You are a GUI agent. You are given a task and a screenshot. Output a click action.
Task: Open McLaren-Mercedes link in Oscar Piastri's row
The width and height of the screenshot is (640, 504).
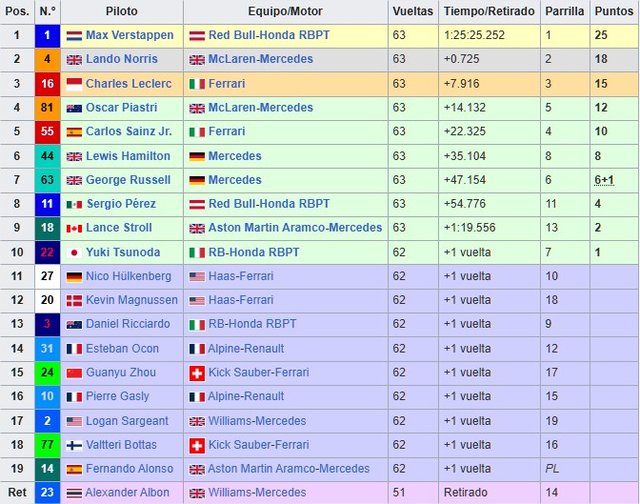pos(261,107)
